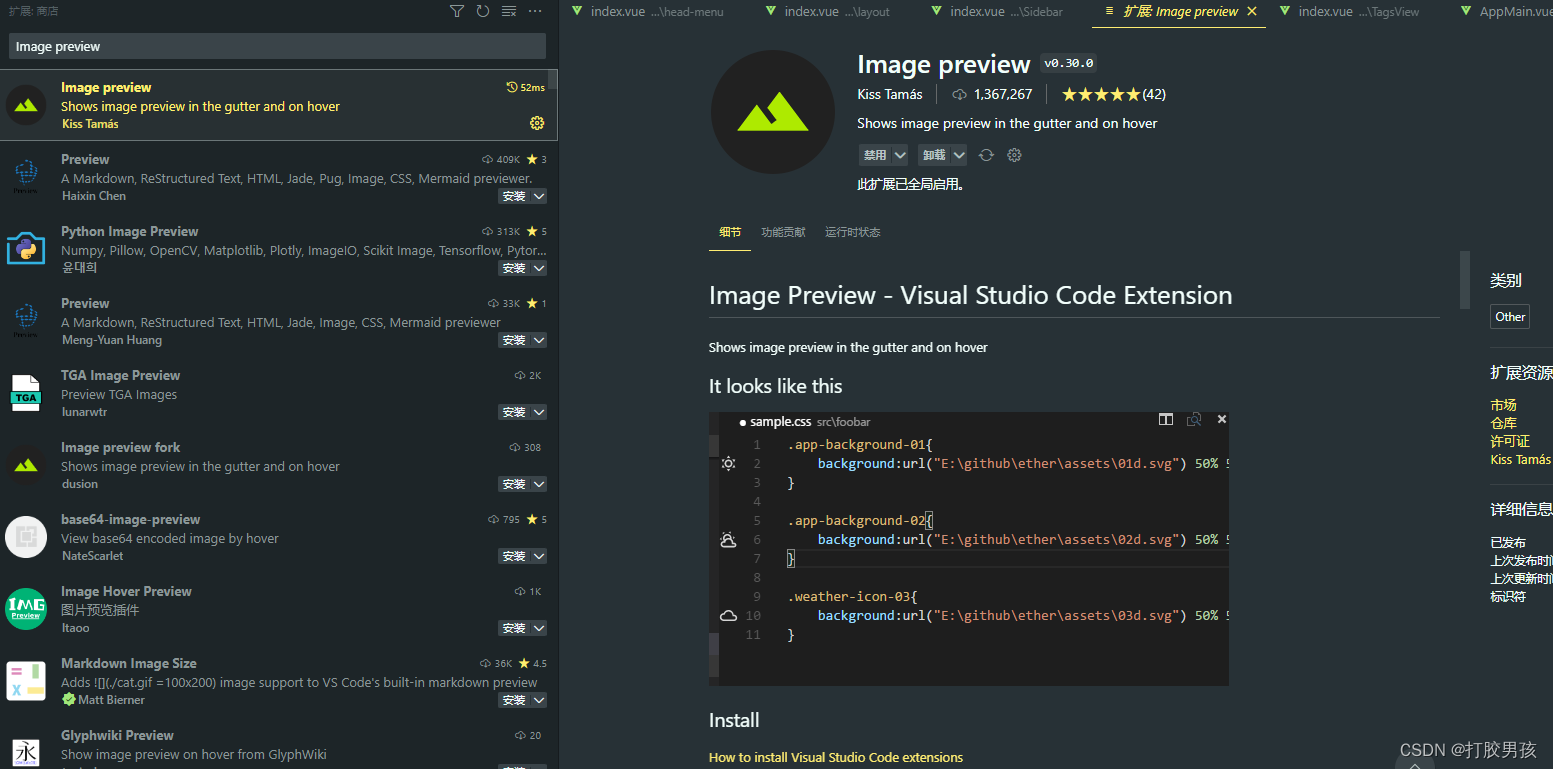Open the 市场 marketplace resource link
The height and width of the screenshot is (769, 1553).
[1503, 405]
